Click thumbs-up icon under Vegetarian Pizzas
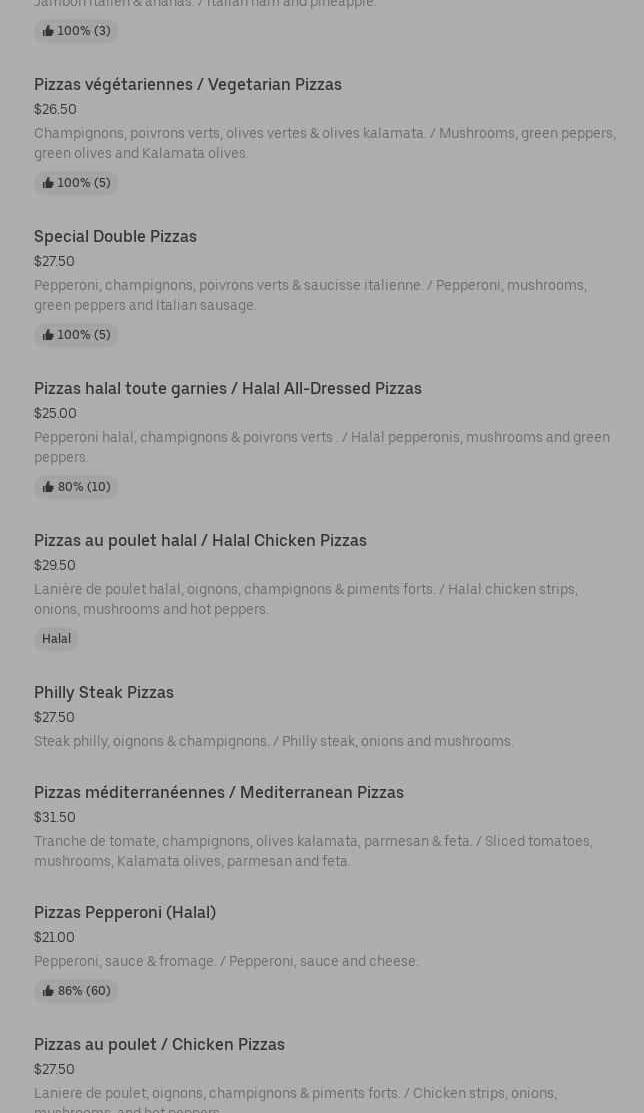 click(x=48, y=183)
